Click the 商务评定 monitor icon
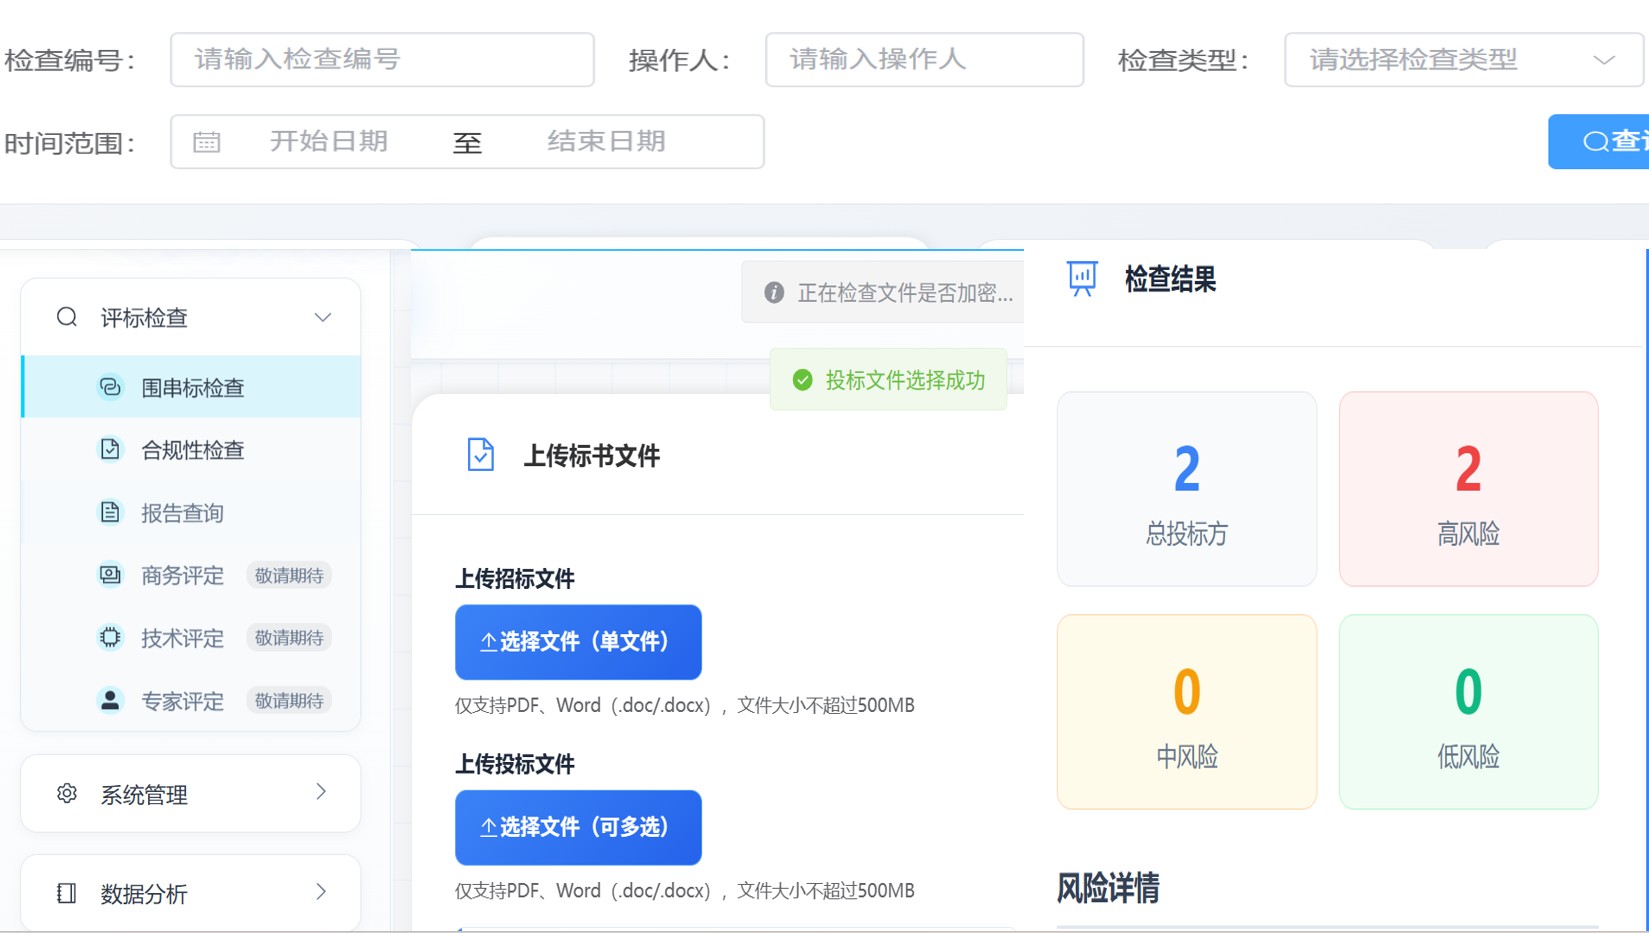Screen dimensions: 1649x933 [110, 575]
